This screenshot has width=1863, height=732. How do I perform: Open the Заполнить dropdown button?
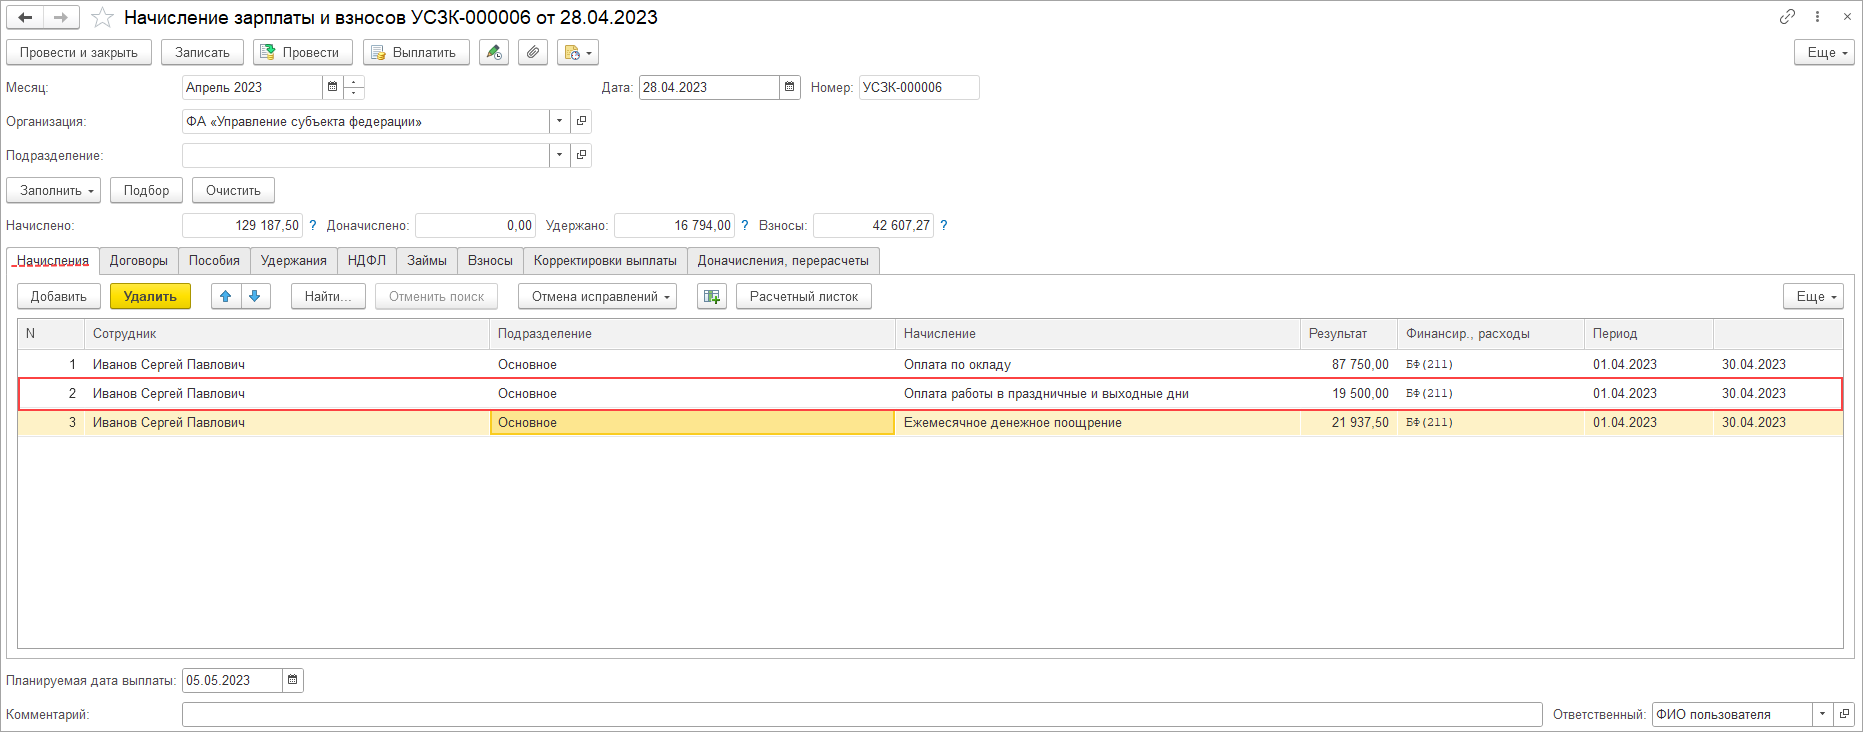click(x=54, y=190)
